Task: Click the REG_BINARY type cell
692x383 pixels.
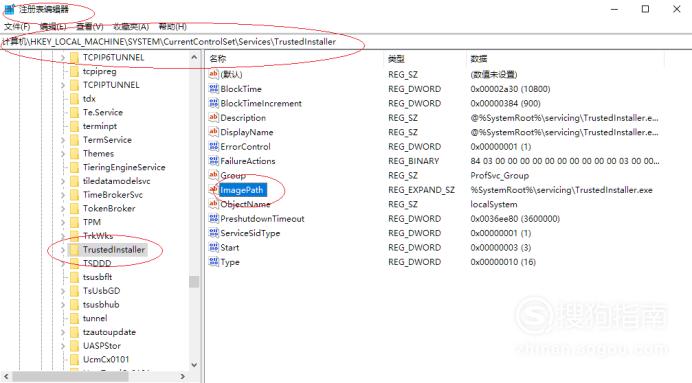Action: [414, 161]
